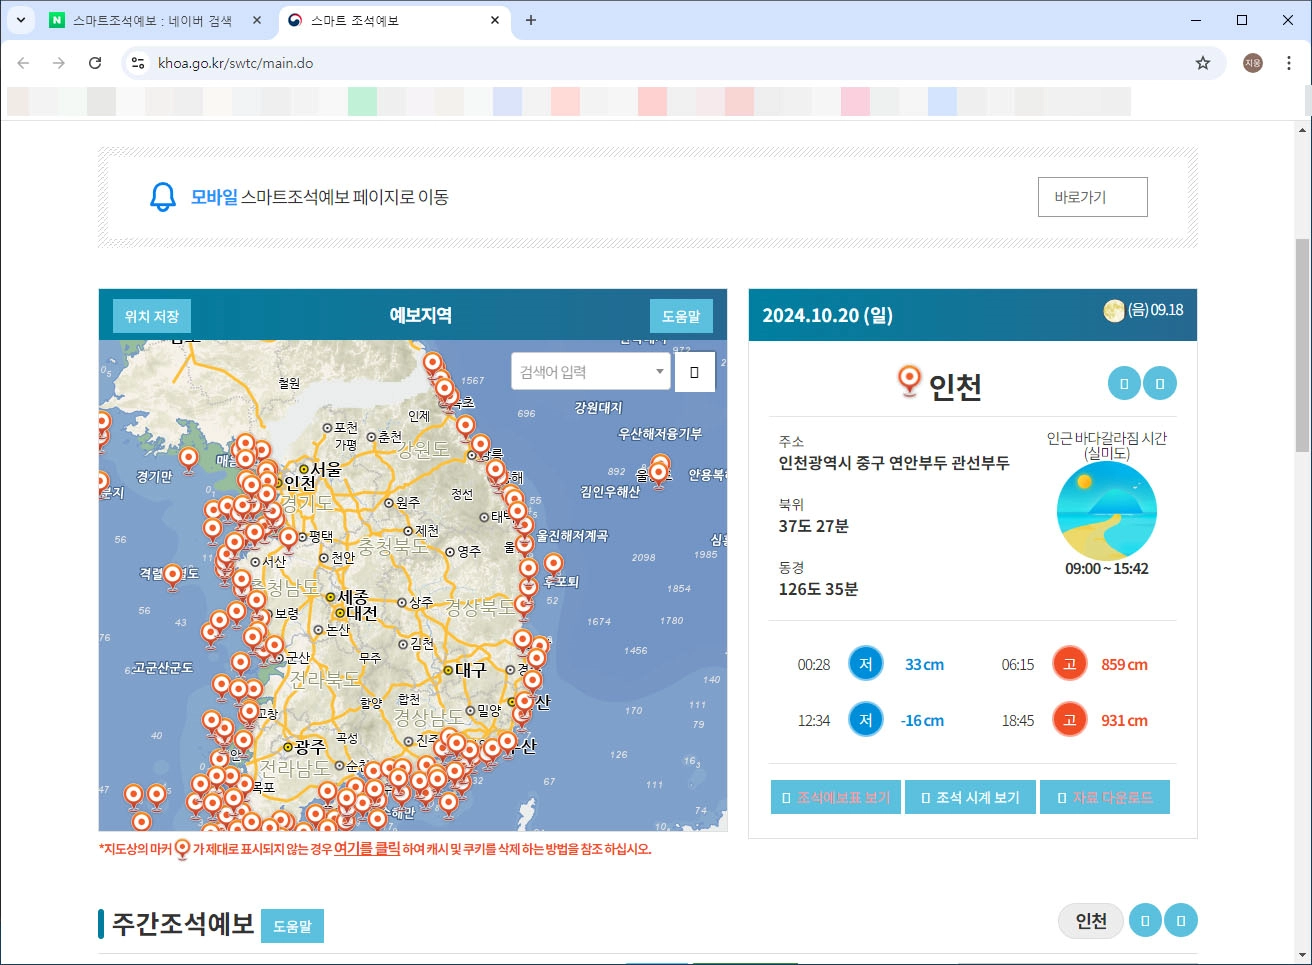Open the 검색어 입력 dropdown arrow
Viewport: 1312px width, 965px height.
660,371
